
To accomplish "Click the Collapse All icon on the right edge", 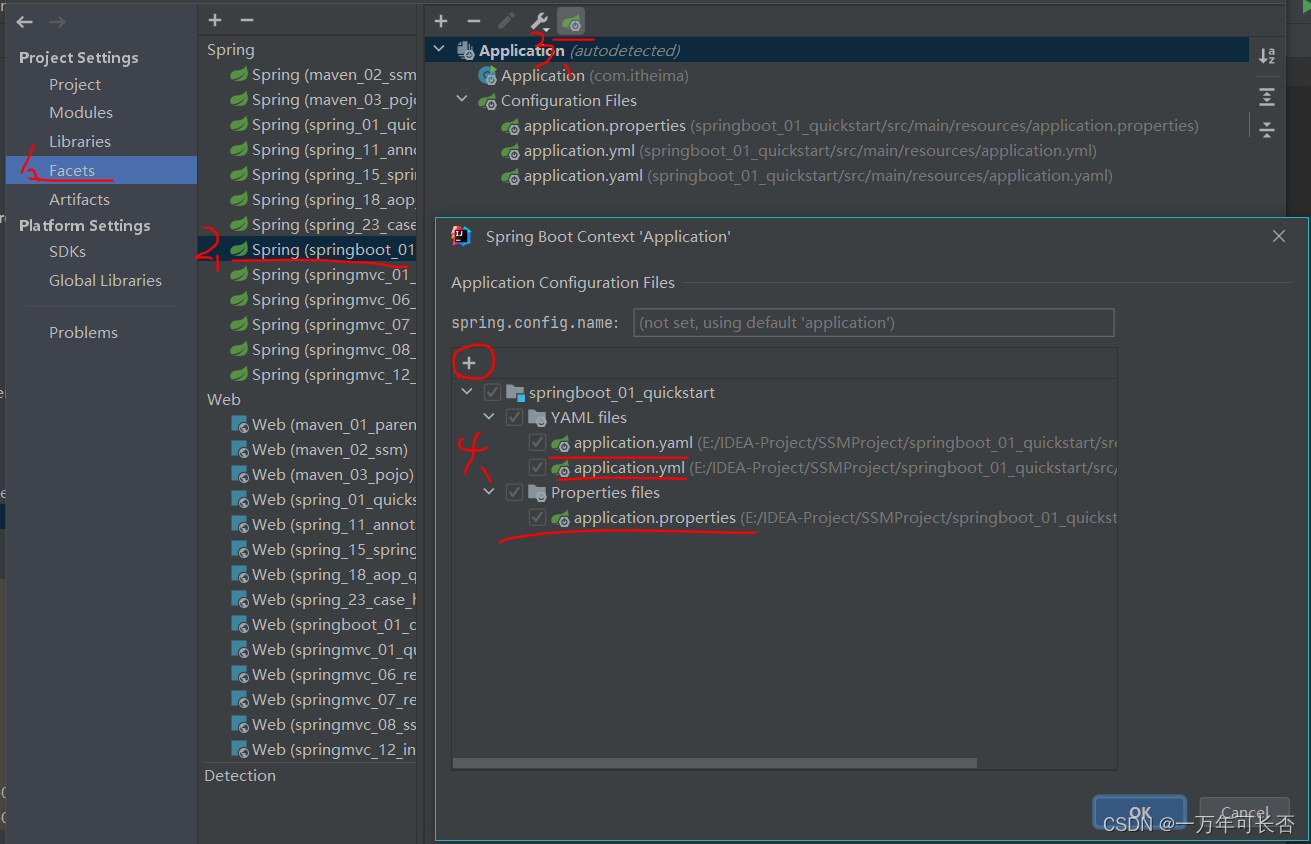I will 1267,129.
